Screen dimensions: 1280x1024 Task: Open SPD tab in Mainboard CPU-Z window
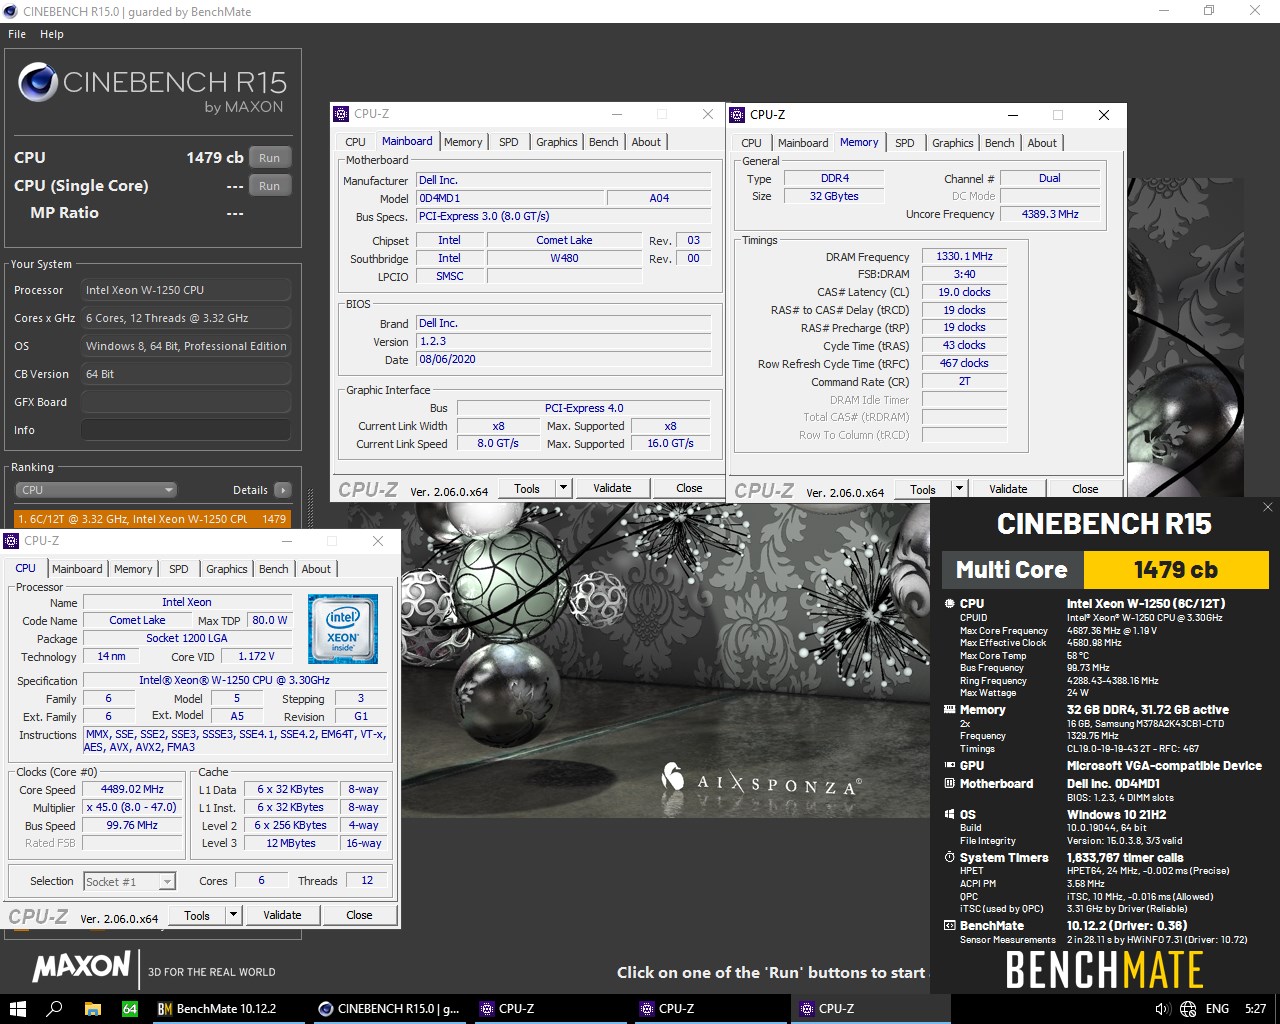pyautogui.click(x=509, y=142)
